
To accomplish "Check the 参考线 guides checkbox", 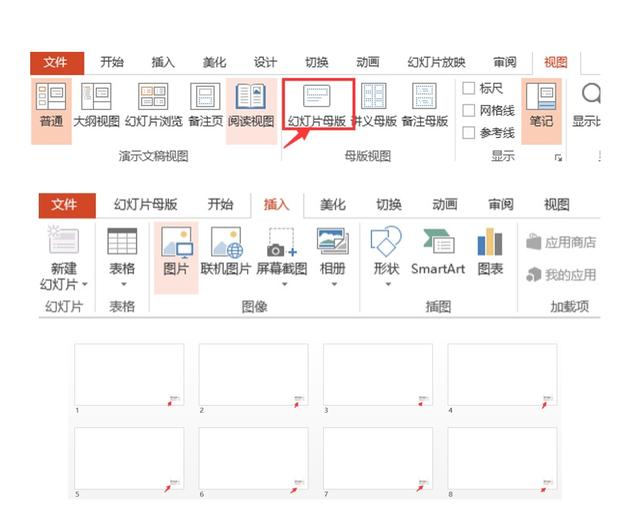I will point(469,132).
